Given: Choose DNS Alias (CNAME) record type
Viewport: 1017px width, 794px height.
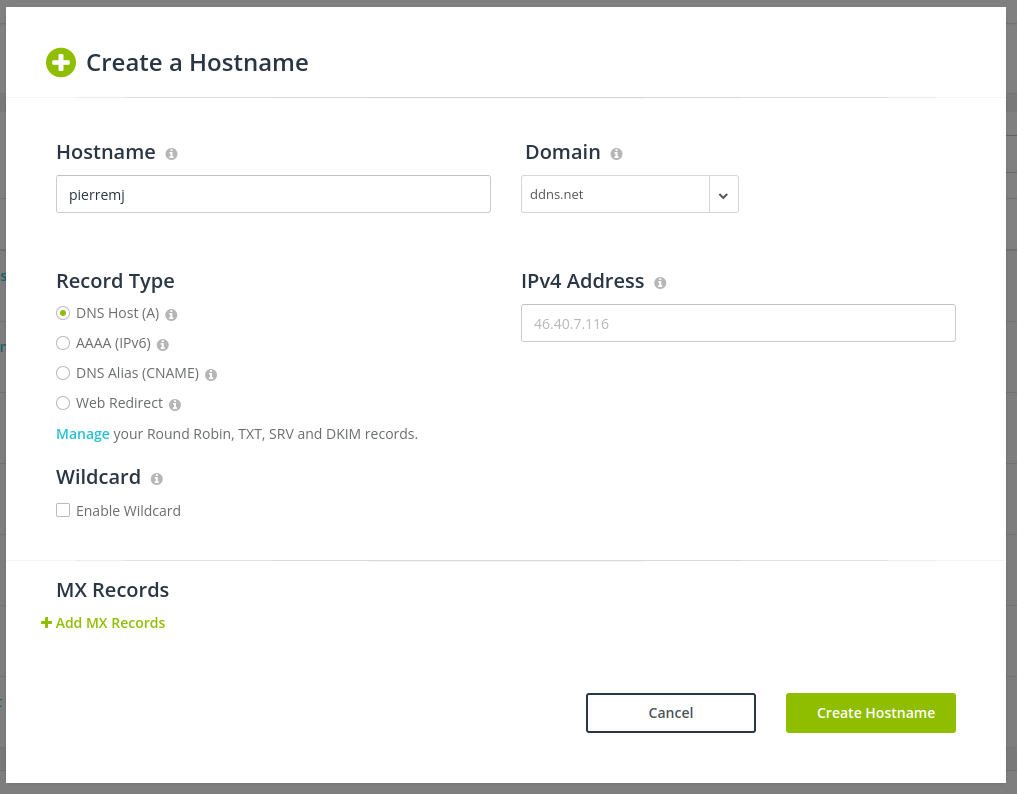Looking at the screenshot, I should (63, 373).
